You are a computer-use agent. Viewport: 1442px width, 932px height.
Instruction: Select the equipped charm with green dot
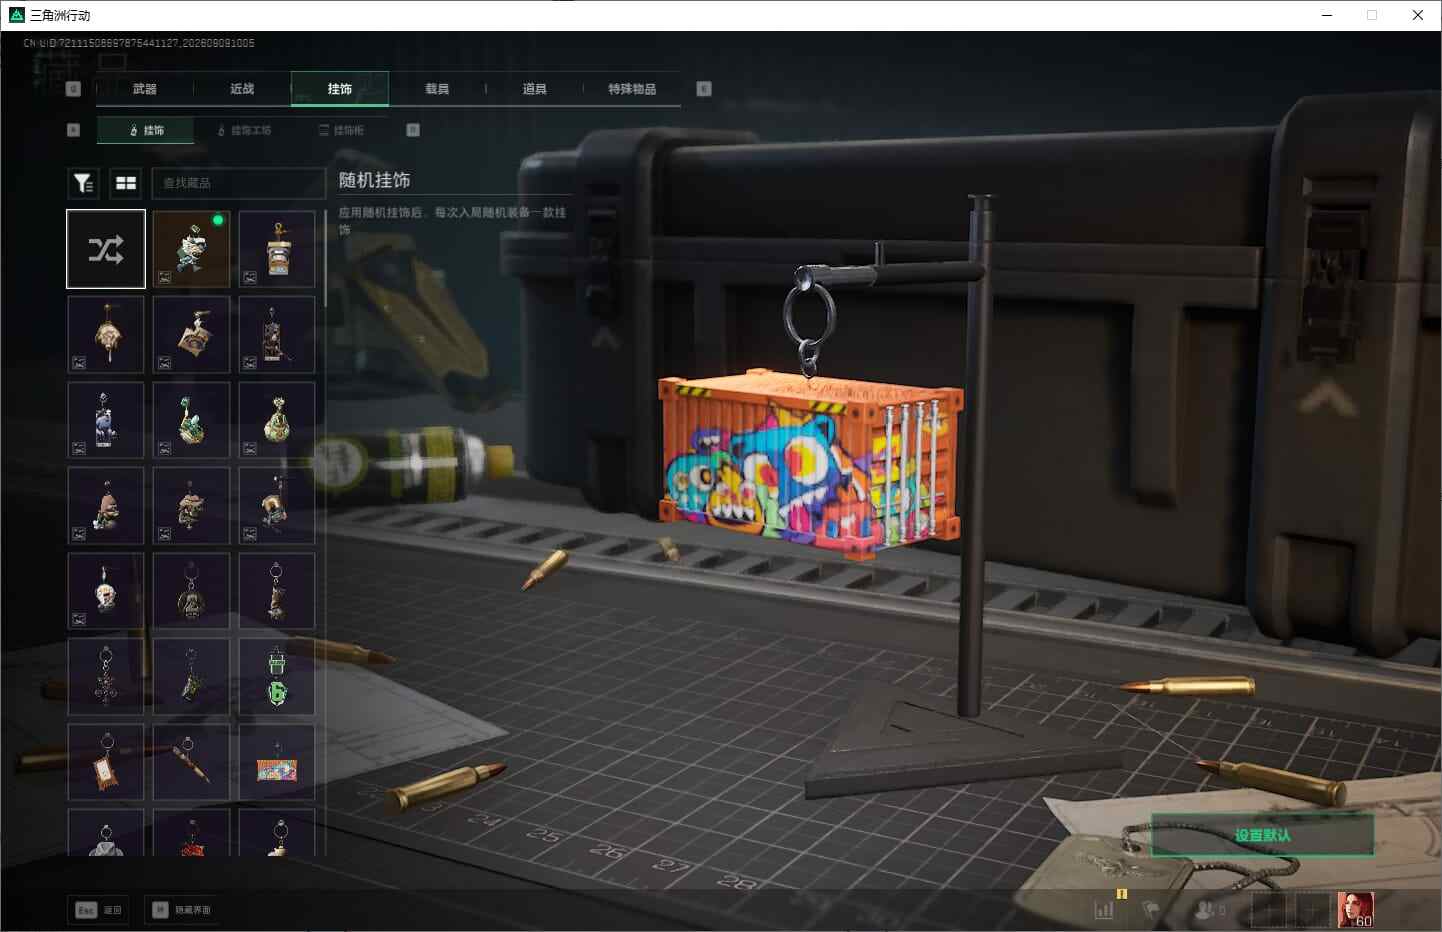pyautogui.click(x=192, y=249)
